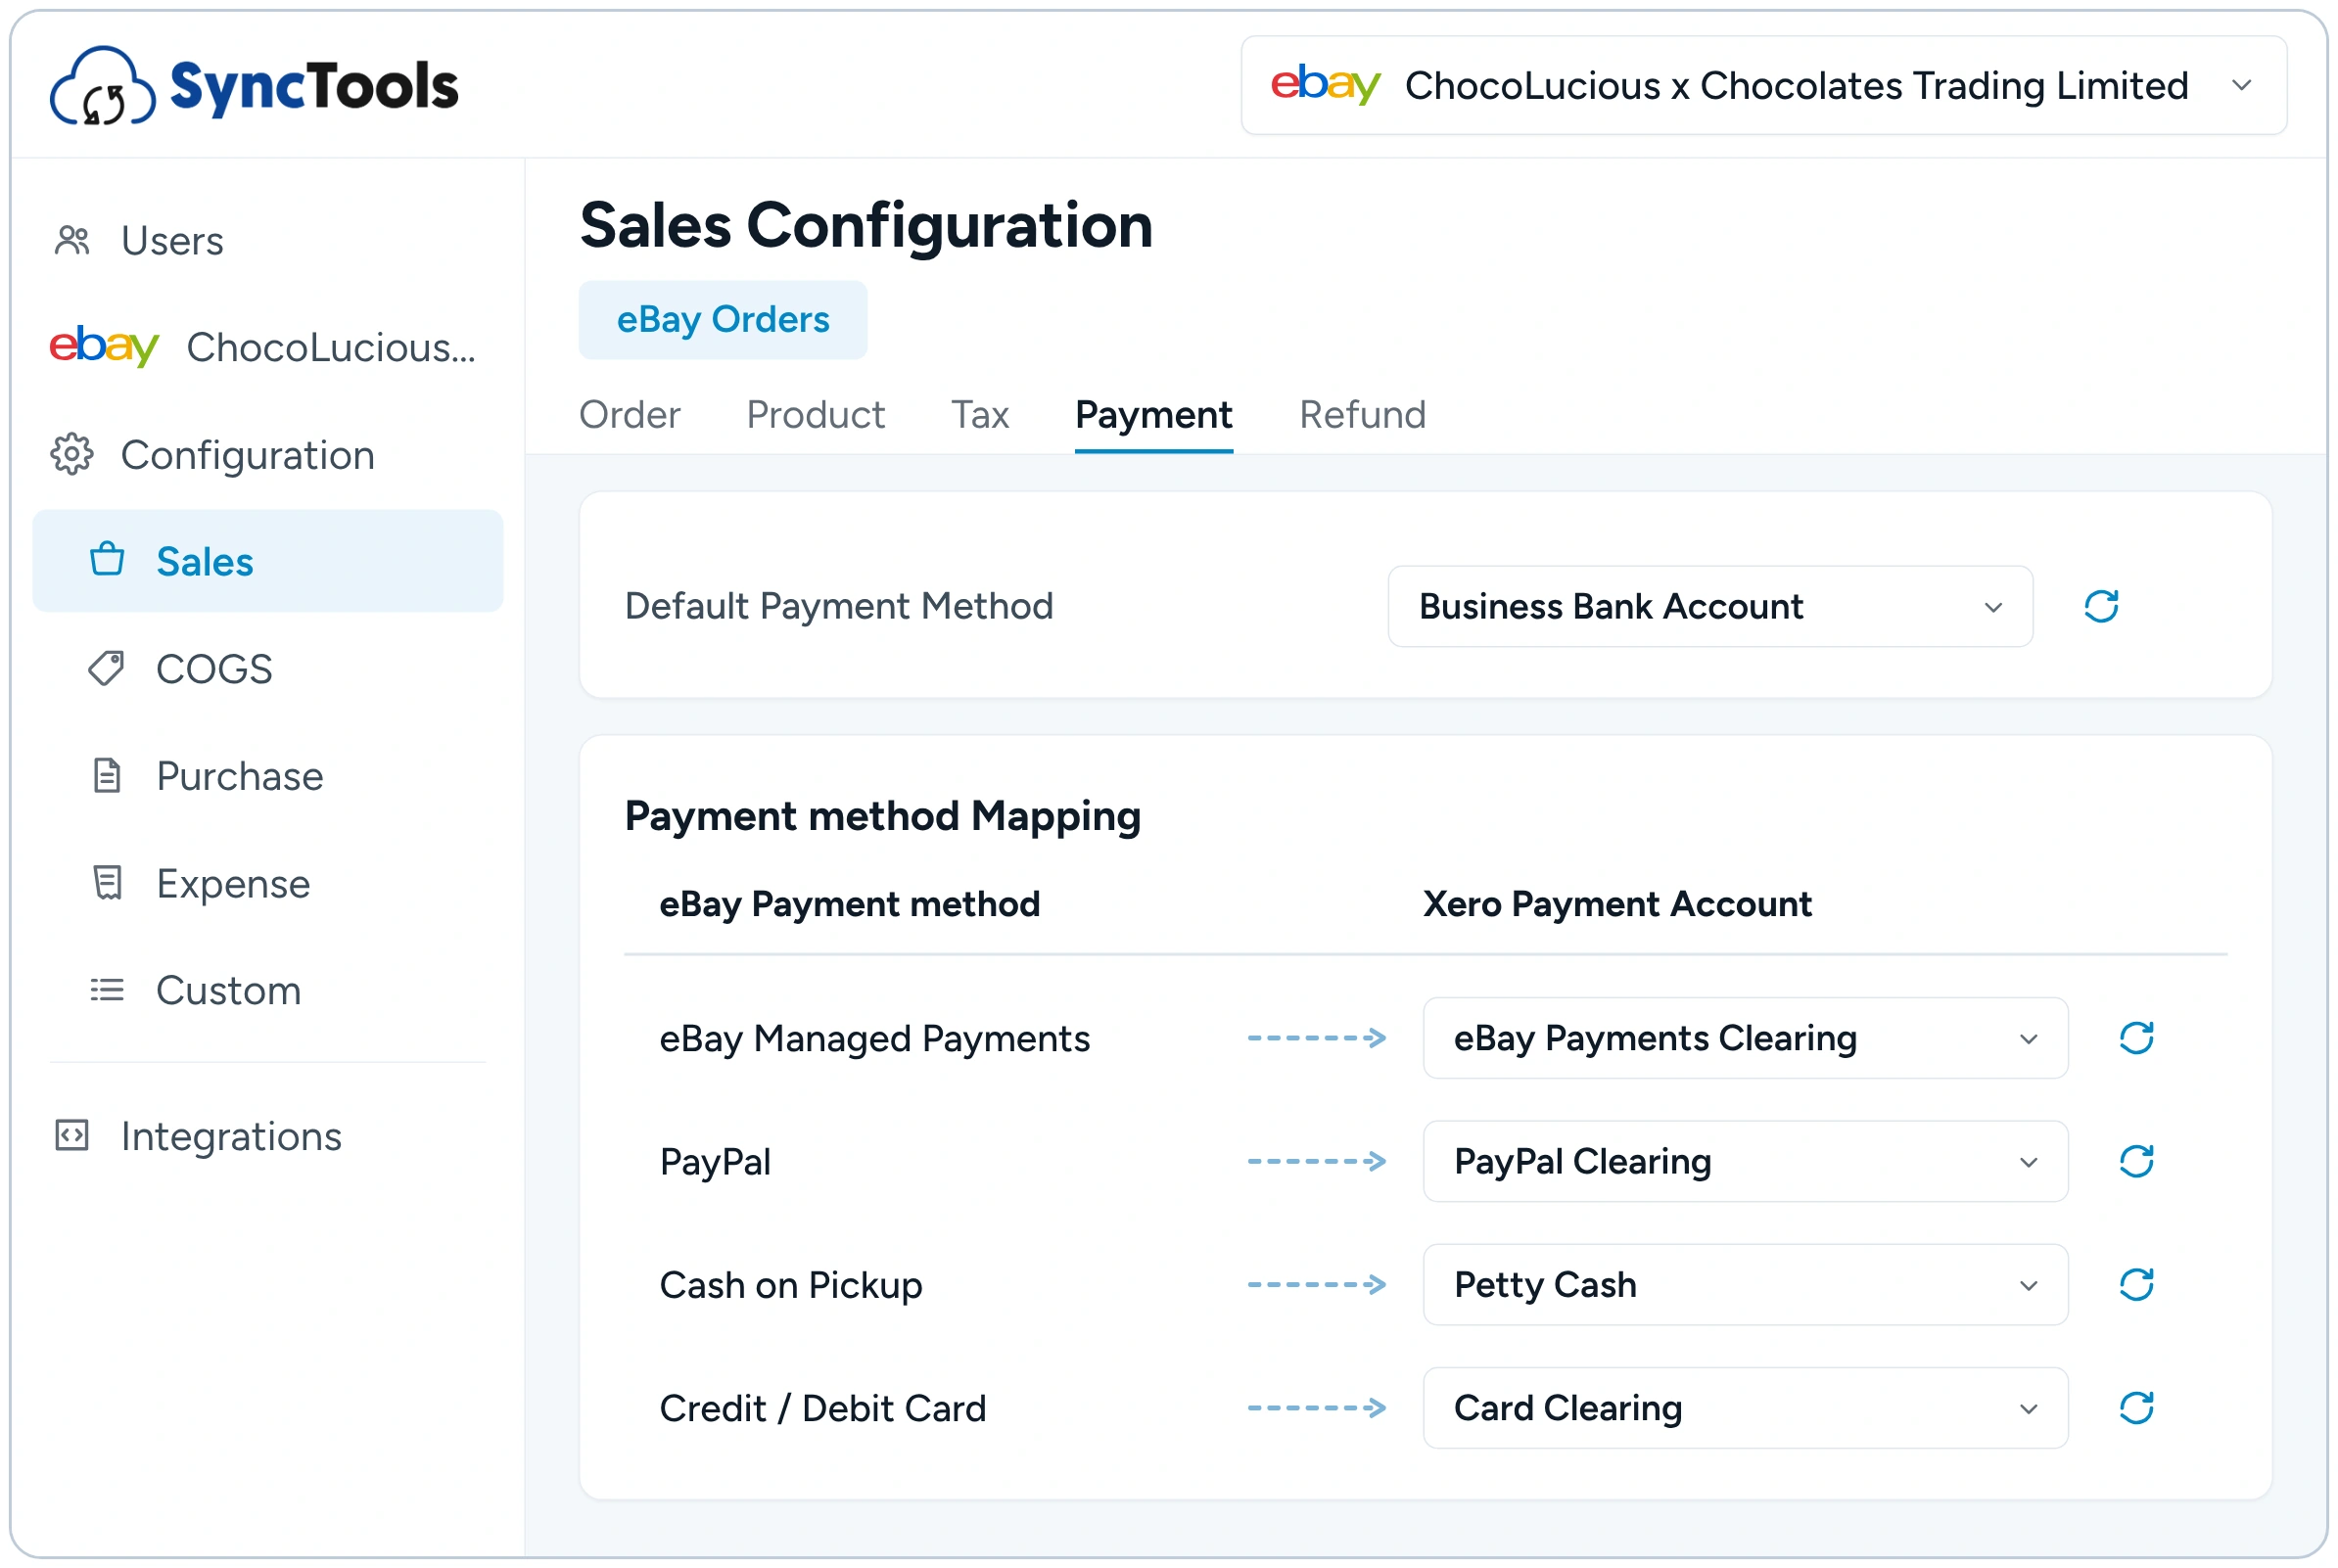2338x1568 pixels.
Task: Open the Users page in sidebar
Action: coord(172,241)
